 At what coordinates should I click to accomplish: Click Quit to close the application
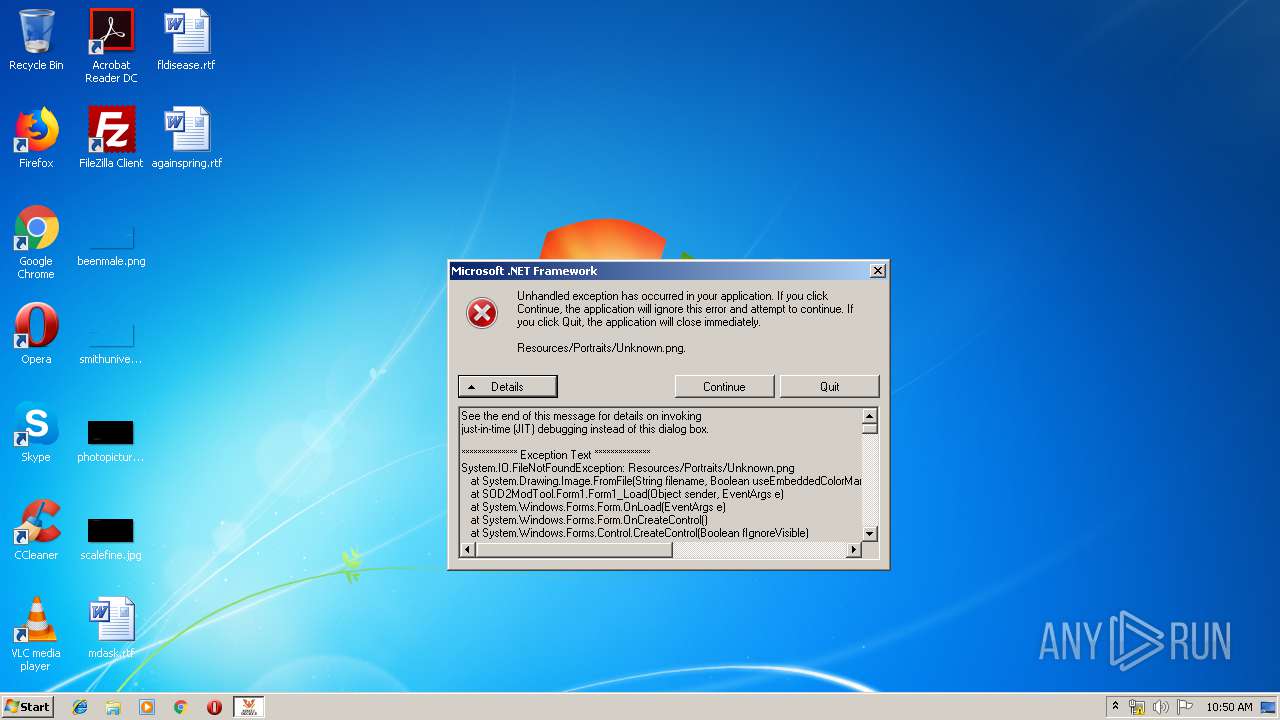coord(829,386)
